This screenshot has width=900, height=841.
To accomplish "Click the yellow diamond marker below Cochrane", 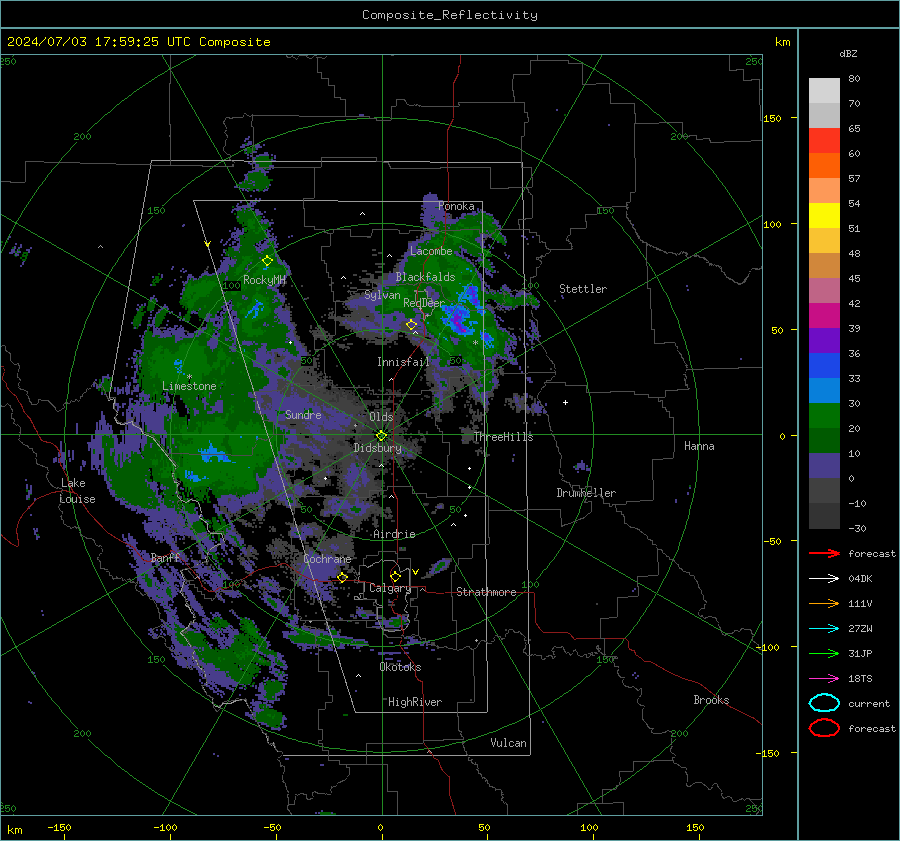I will click(342, 577).
